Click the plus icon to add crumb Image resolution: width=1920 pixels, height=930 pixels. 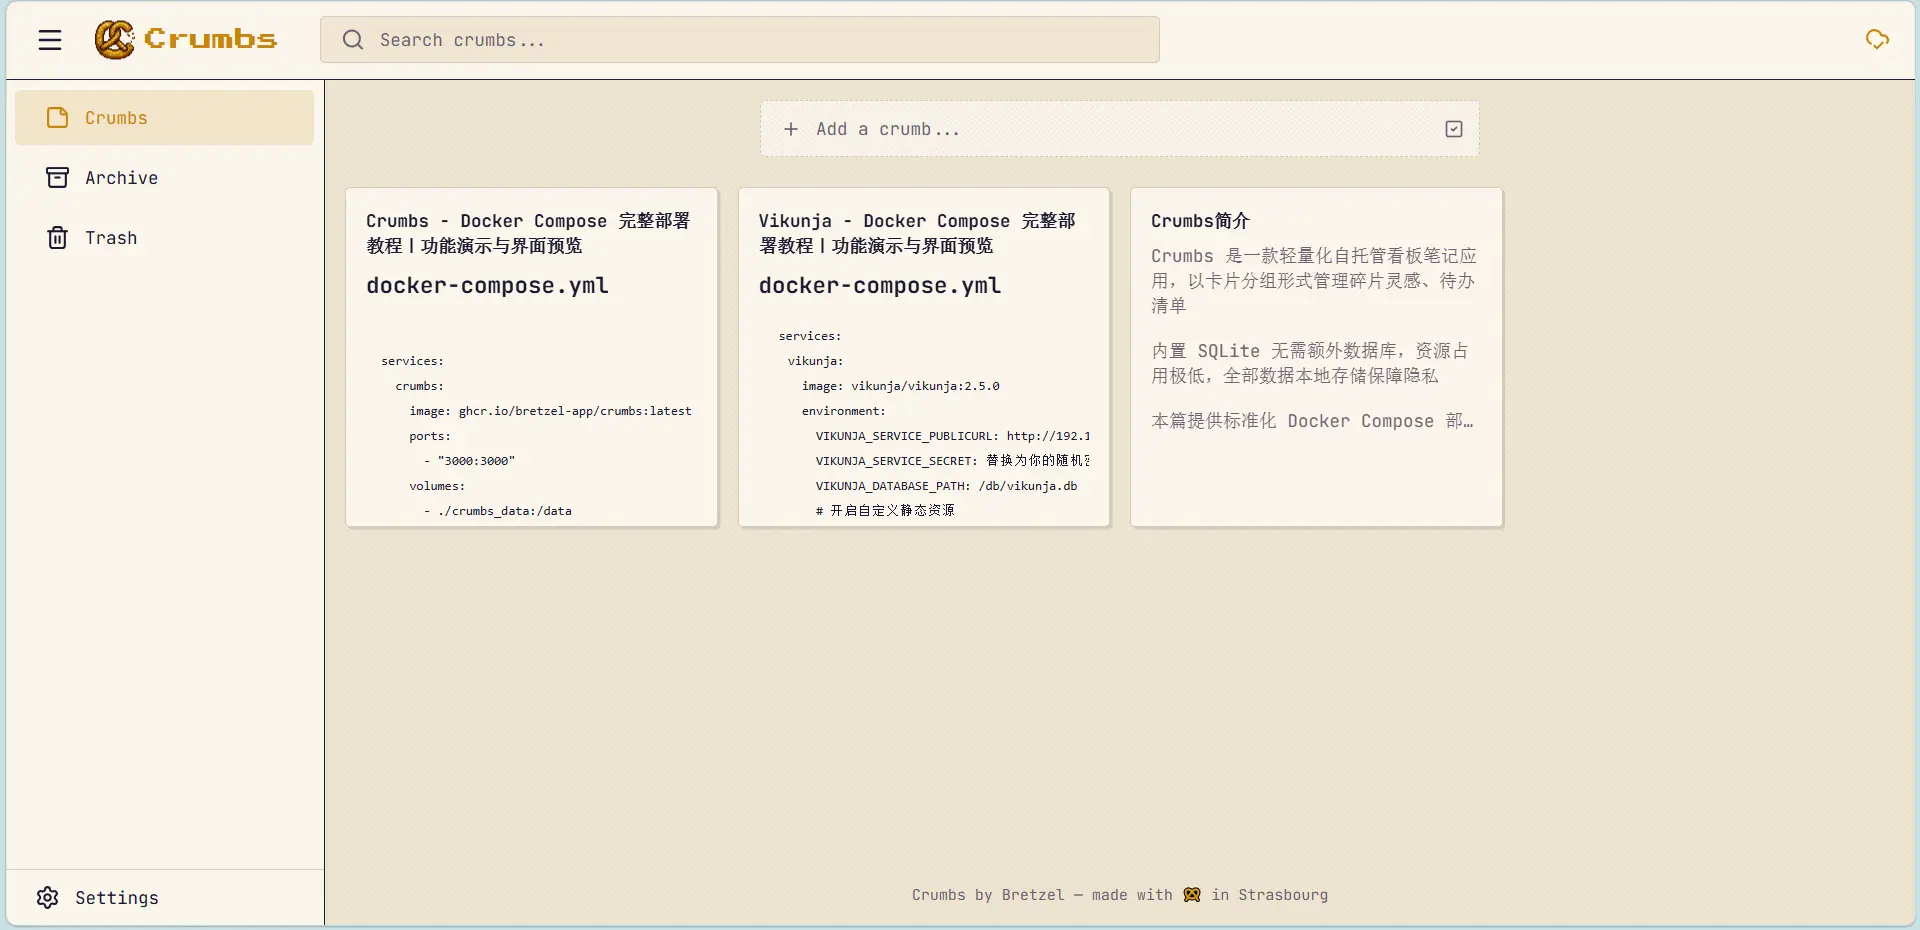click(x=791, y=129)
